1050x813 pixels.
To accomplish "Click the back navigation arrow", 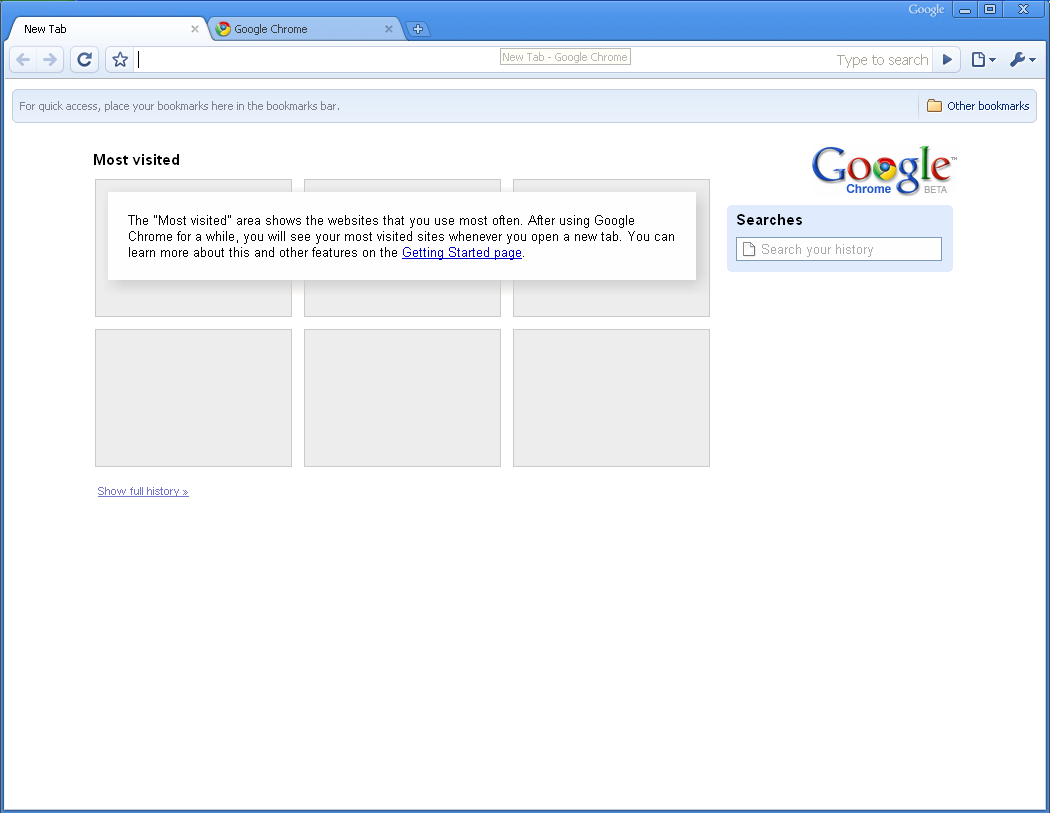I will 22,59.
